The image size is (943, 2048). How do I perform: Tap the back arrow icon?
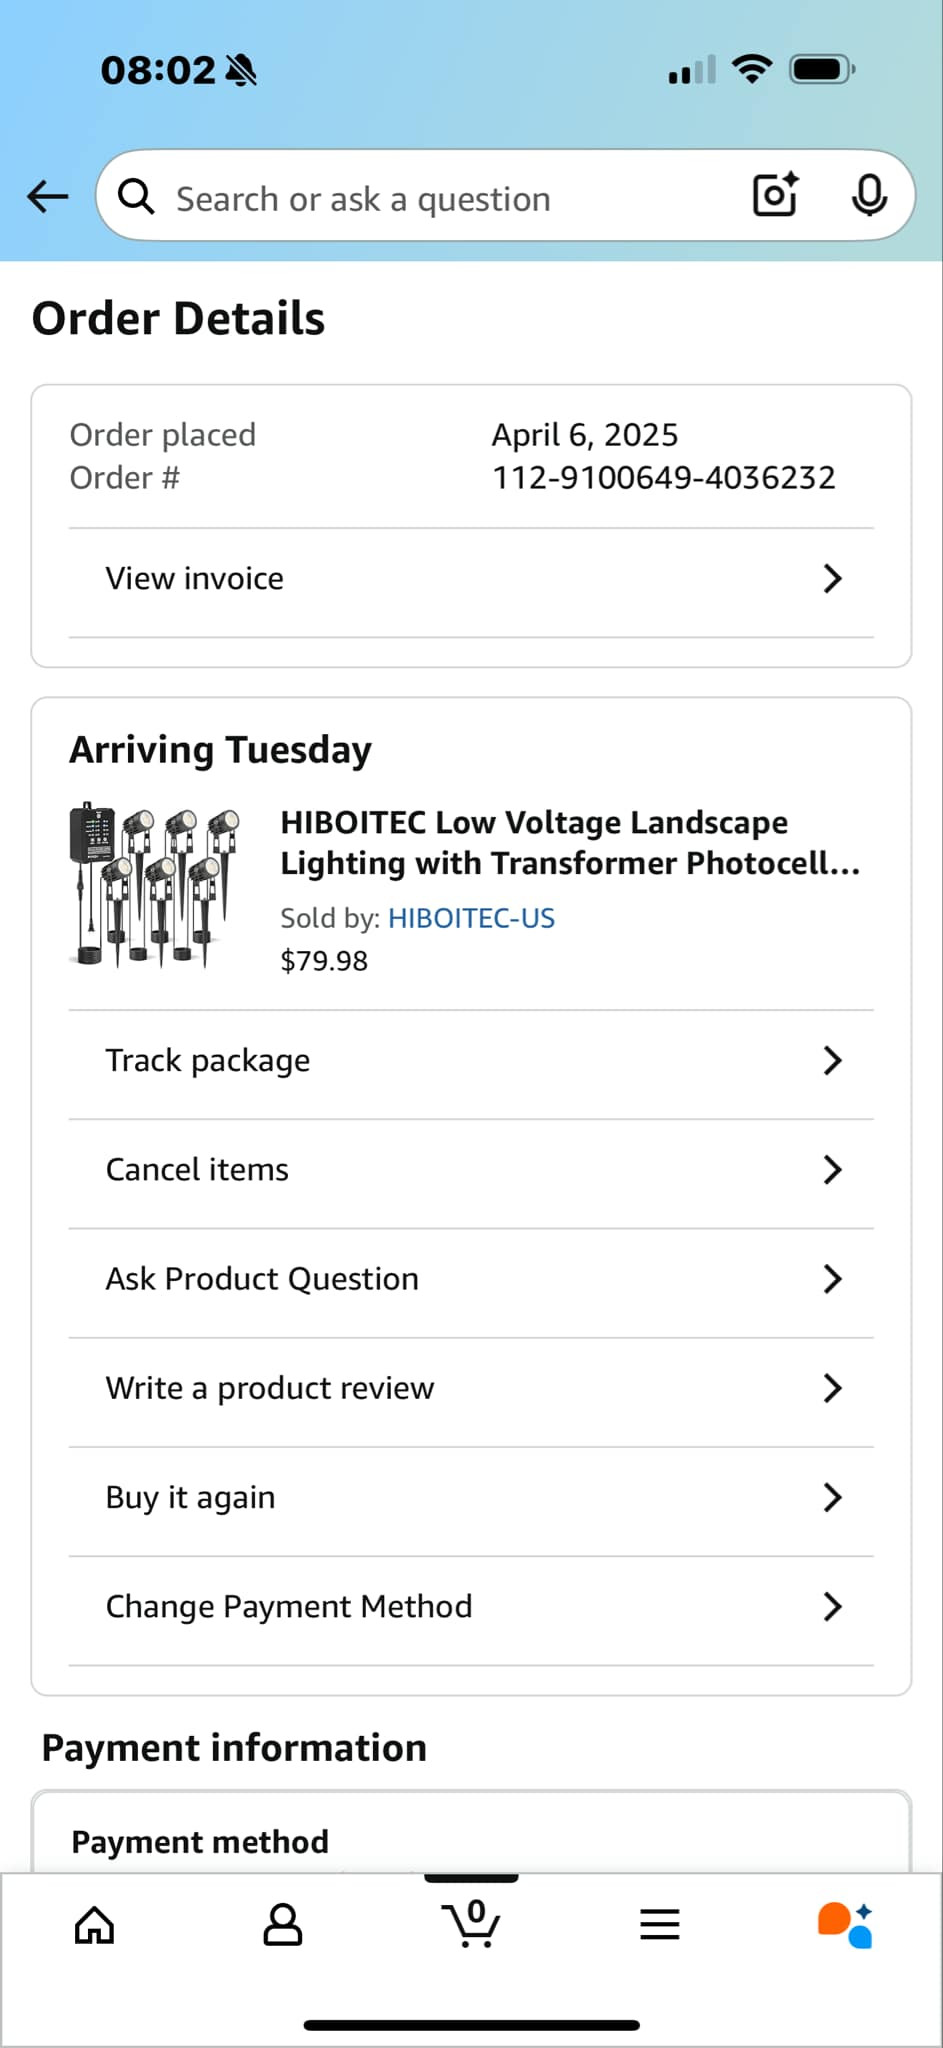[x=47, y=197]
